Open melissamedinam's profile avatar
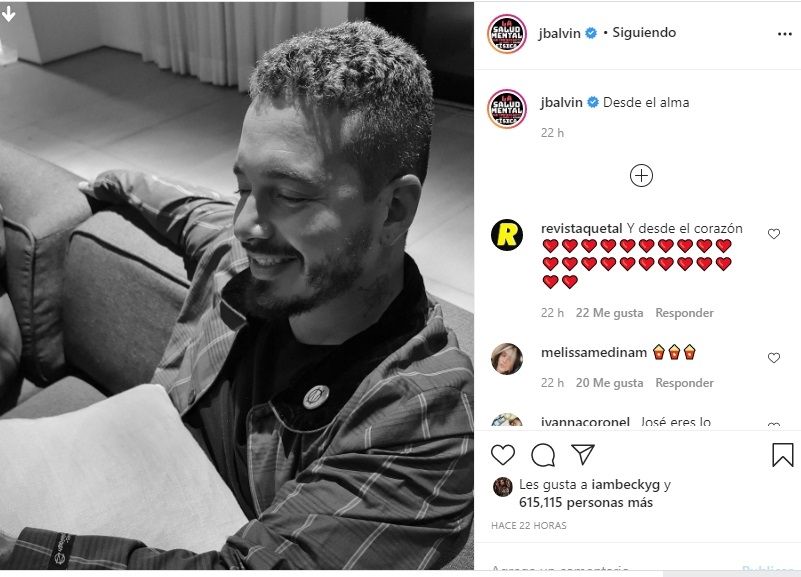The width and height of the screenshot is (801, 577). coord(507,359)
